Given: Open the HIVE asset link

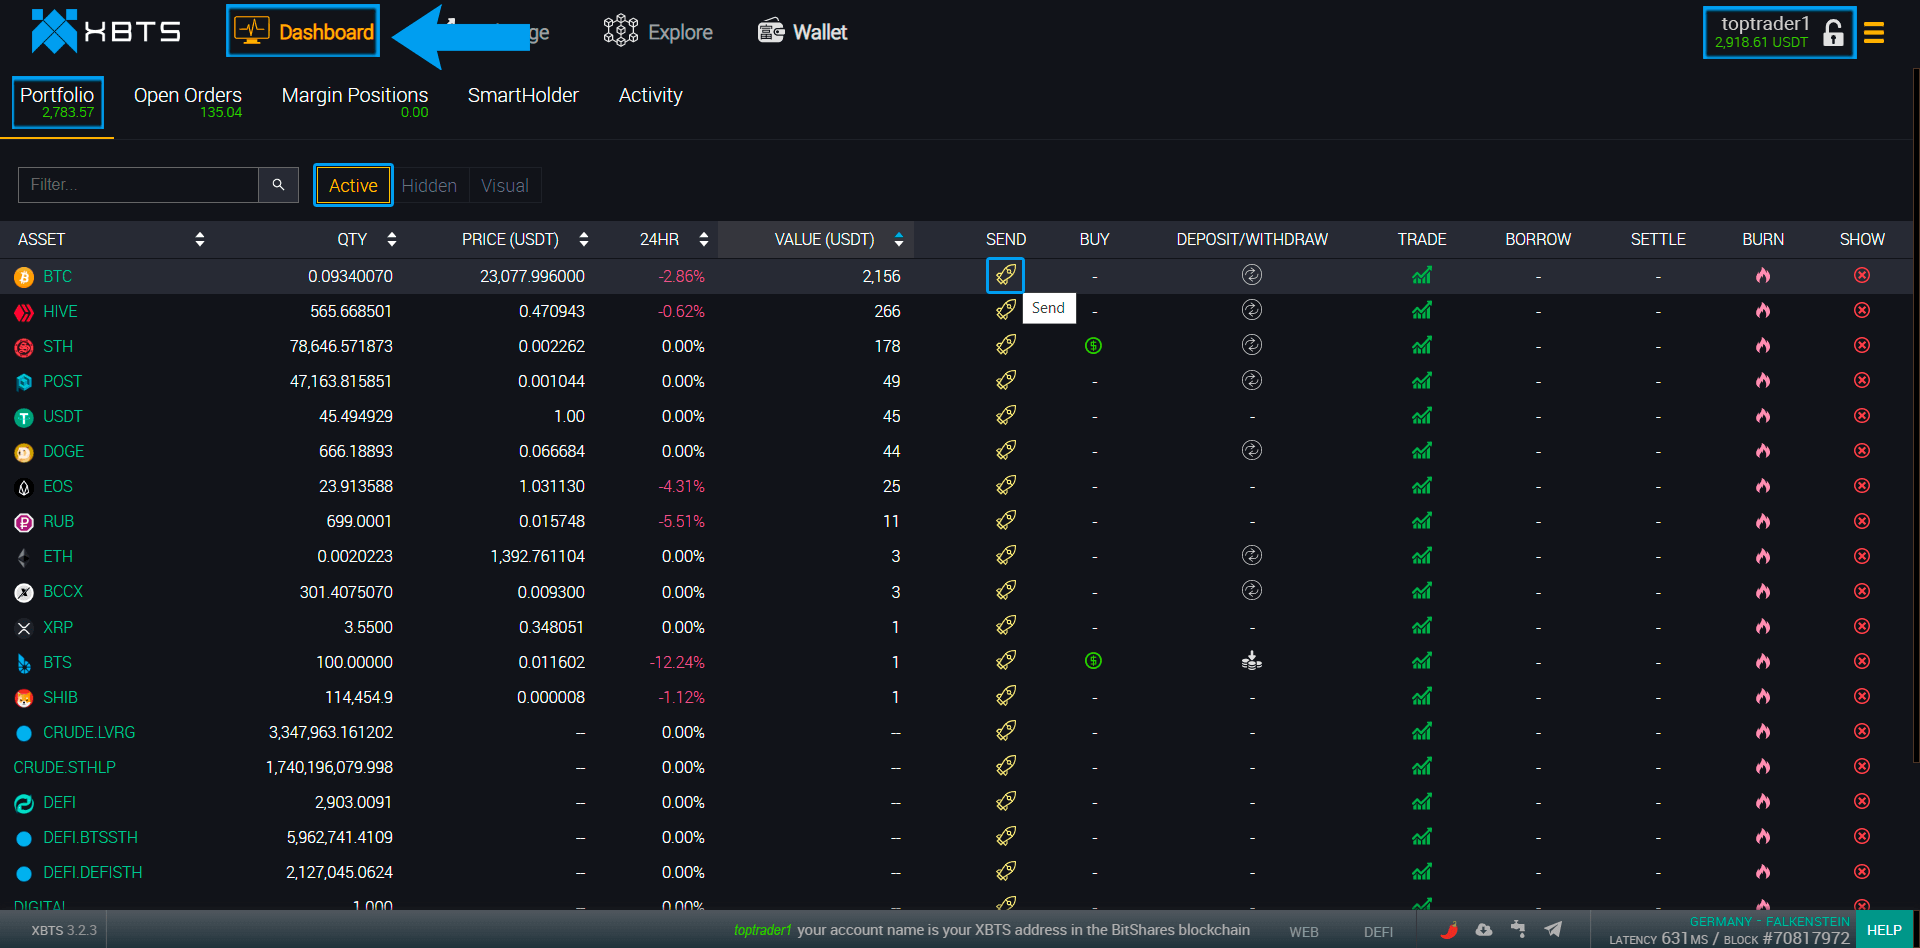Looking at the screenshot, I should [60, 311].
